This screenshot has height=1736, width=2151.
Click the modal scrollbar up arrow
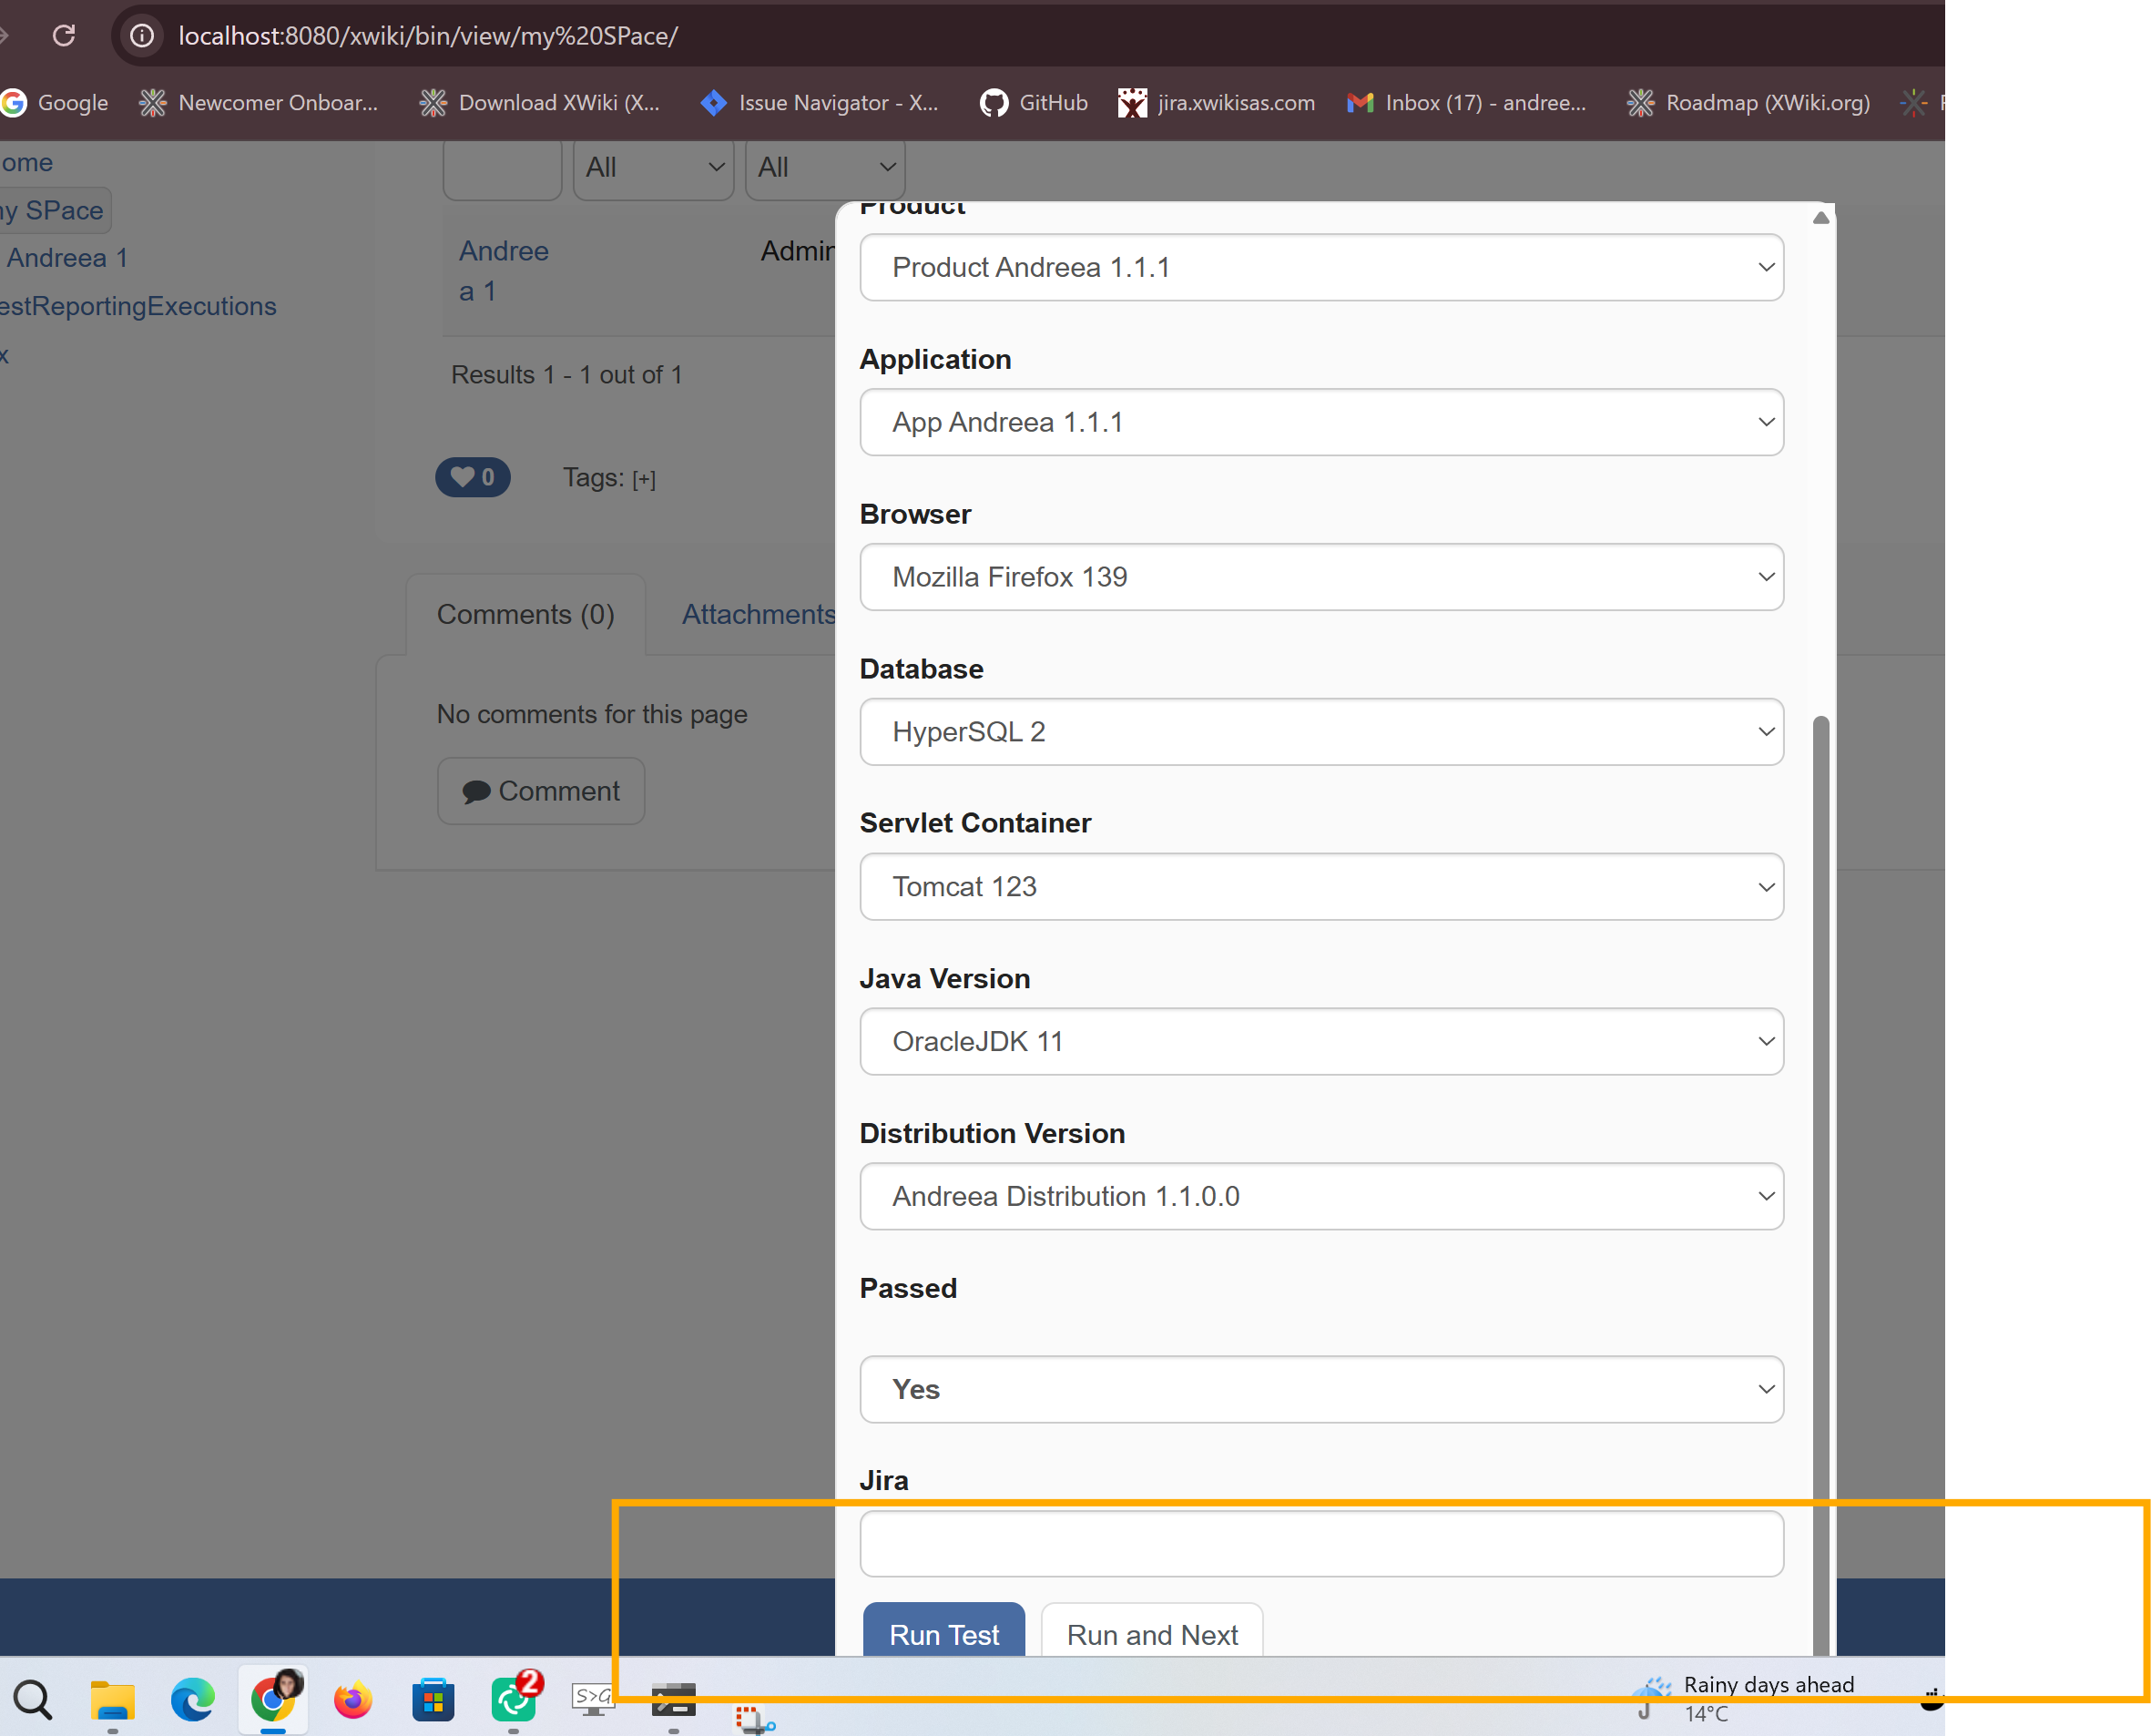1821,217
